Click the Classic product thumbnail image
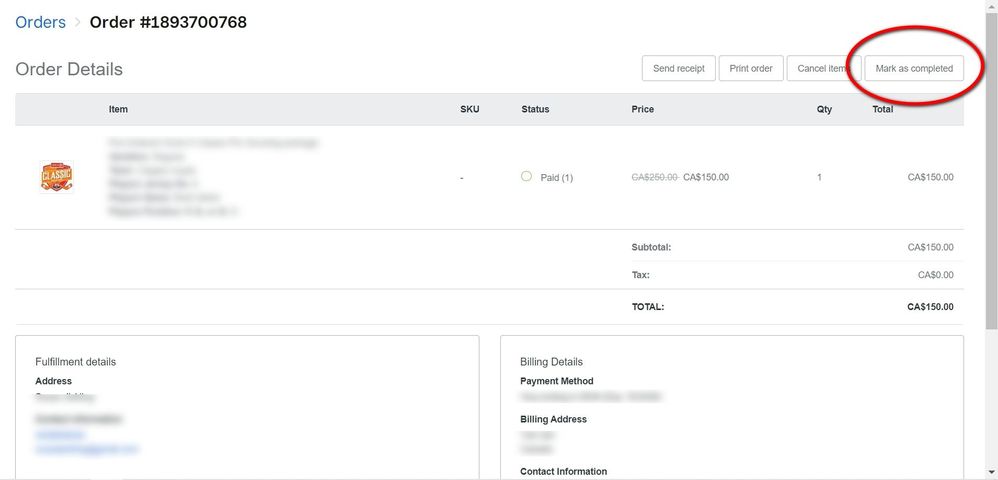The image size is (998, 480). coord(57,177)
